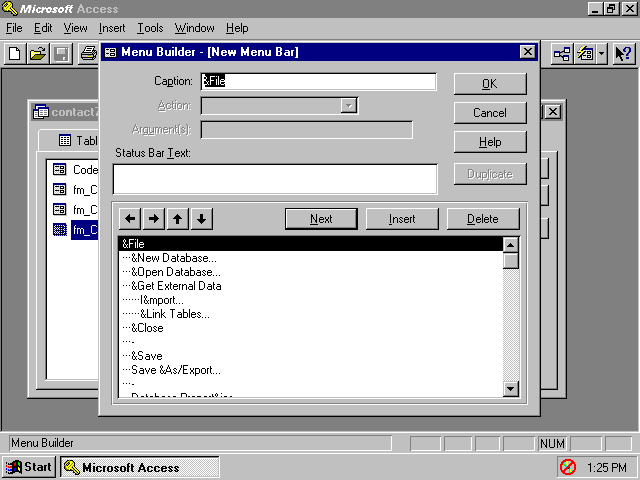
Task: Open the Action combo box dropdown
Action: (x=349, y=105)
